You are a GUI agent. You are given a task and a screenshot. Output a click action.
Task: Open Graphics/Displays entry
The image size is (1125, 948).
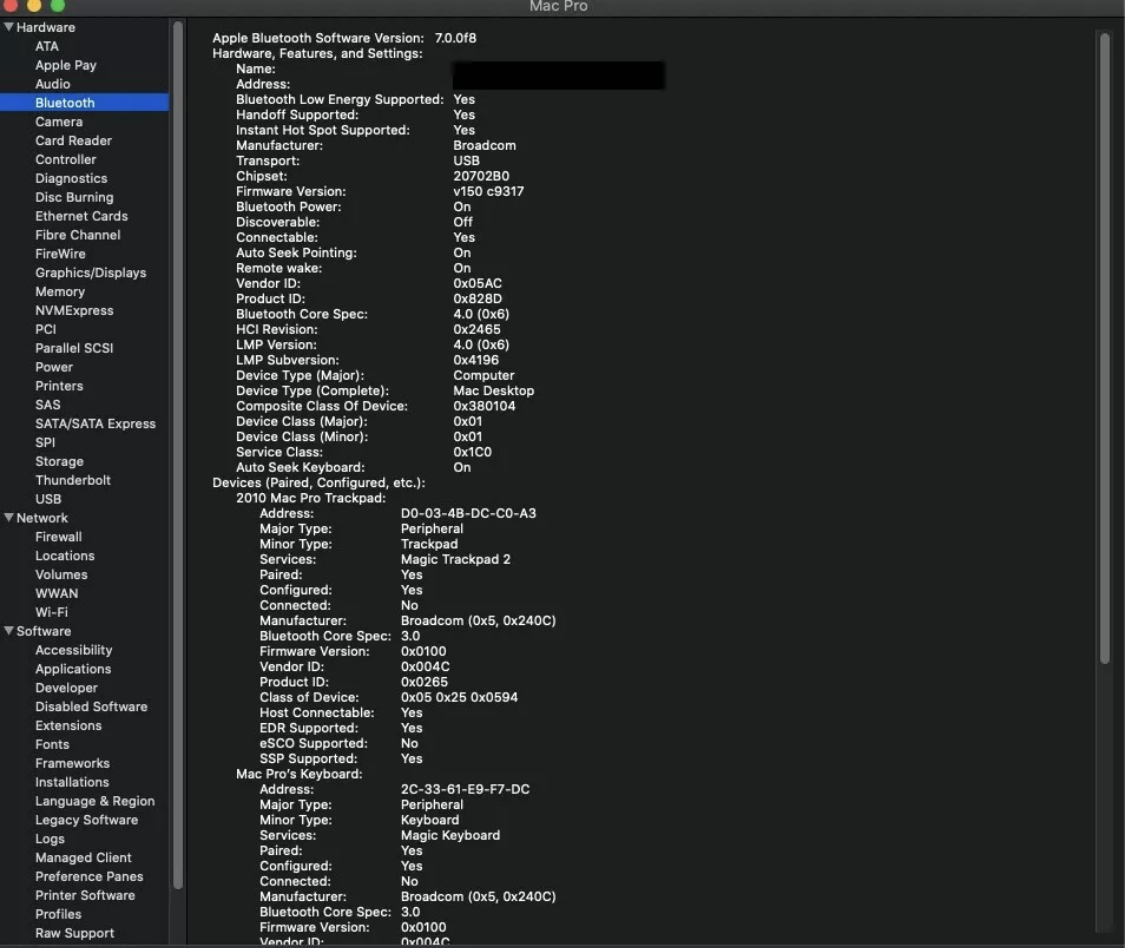click(90, 273)
